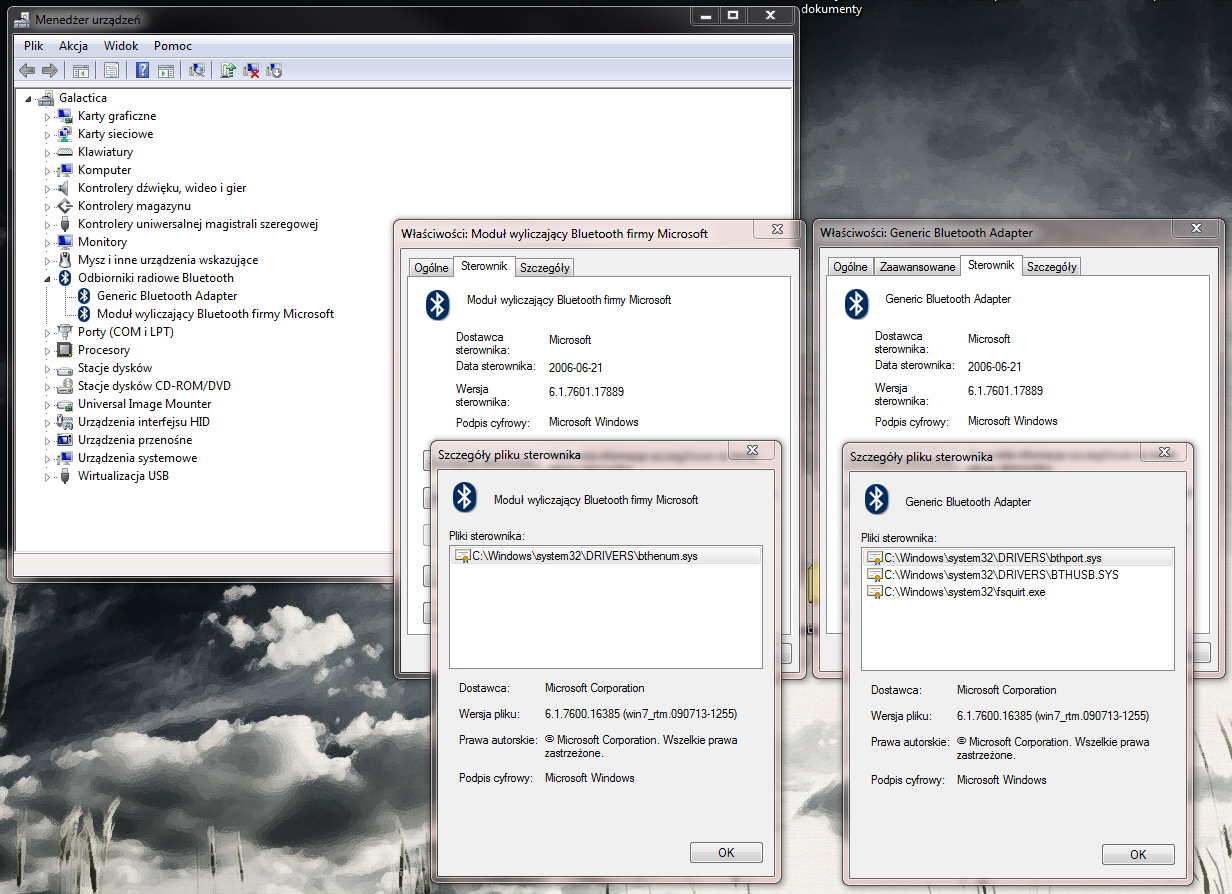Click the Kontrolery magazynu icon
The height and width of the screenshot is (894, 1232).
(65, 206)
